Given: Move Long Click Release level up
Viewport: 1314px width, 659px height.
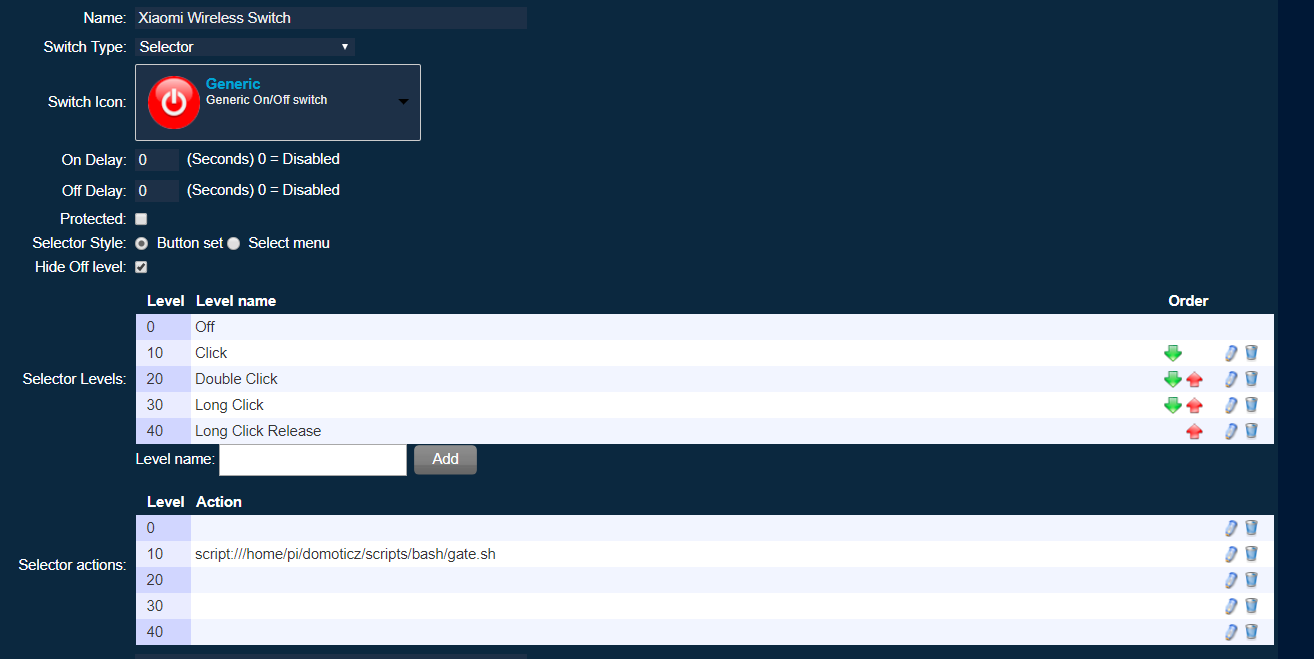Looking at the screenshot, I should (x=1194, y=431).
